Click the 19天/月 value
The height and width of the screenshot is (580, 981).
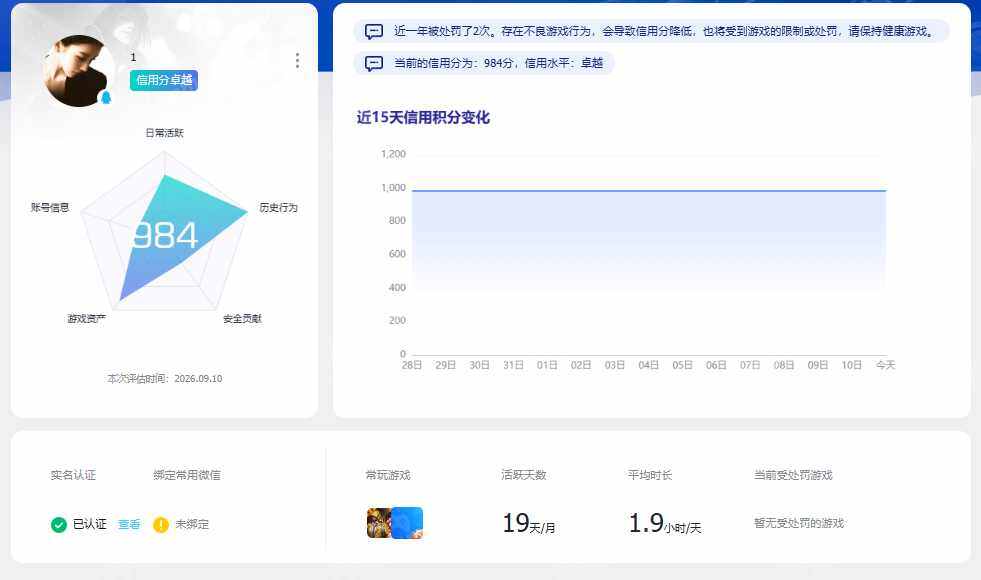pyautogui.click(x=529, y=523)
